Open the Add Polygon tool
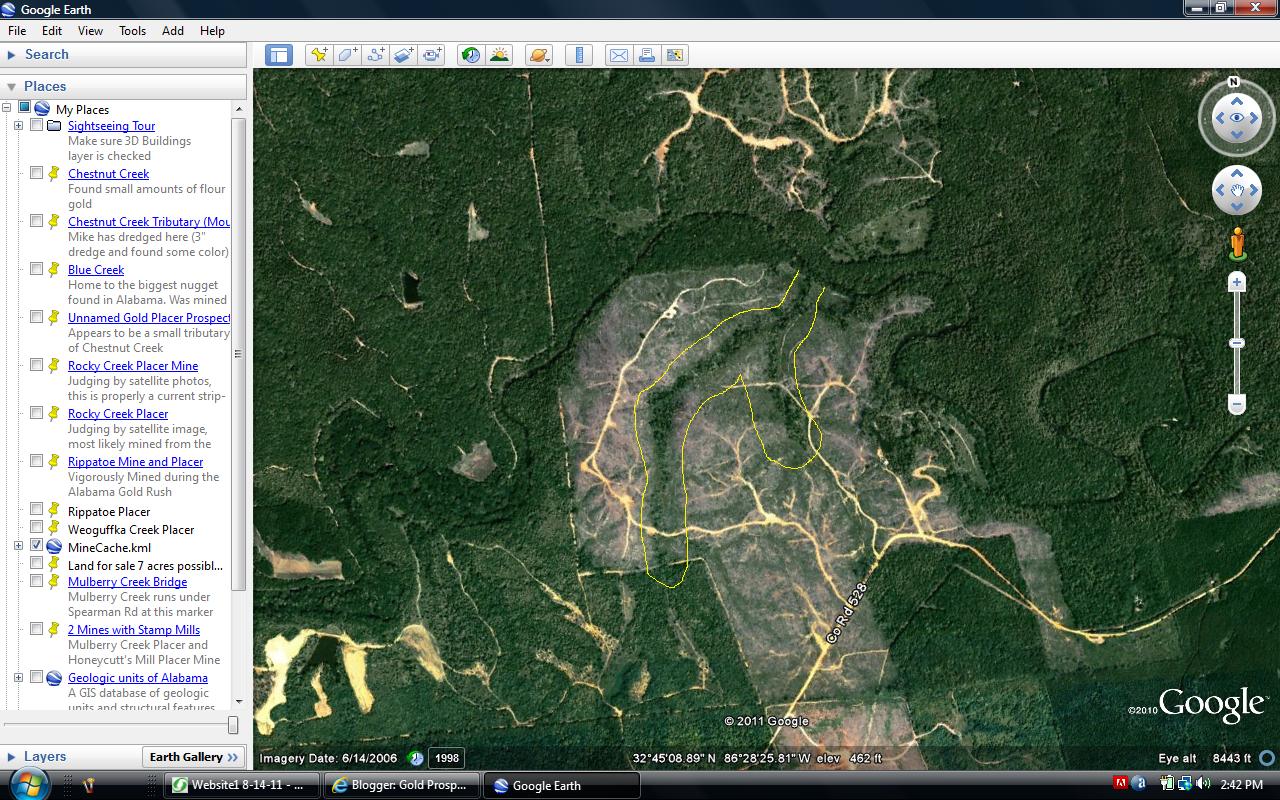The height and width of the screenshot is (800, 1280). (x=347, y=55)
